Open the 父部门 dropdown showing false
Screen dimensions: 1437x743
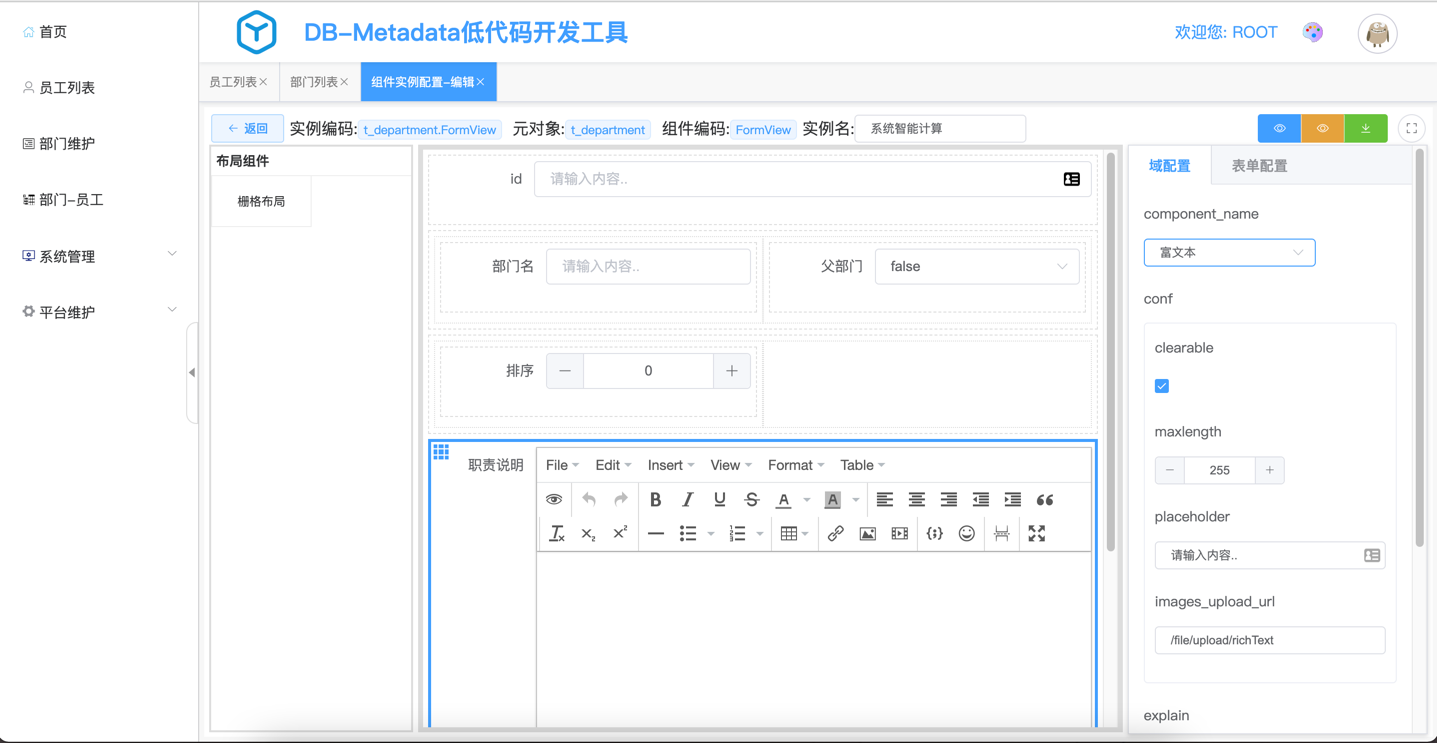977,267
